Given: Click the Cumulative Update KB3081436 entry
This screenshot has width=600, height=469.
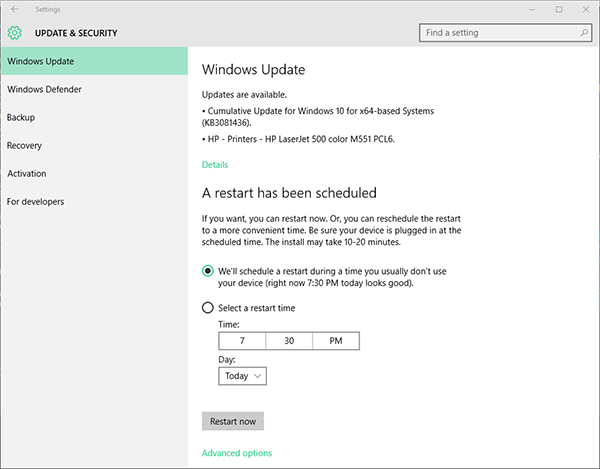Looking at the screenshot, I should tap(318, 117).
